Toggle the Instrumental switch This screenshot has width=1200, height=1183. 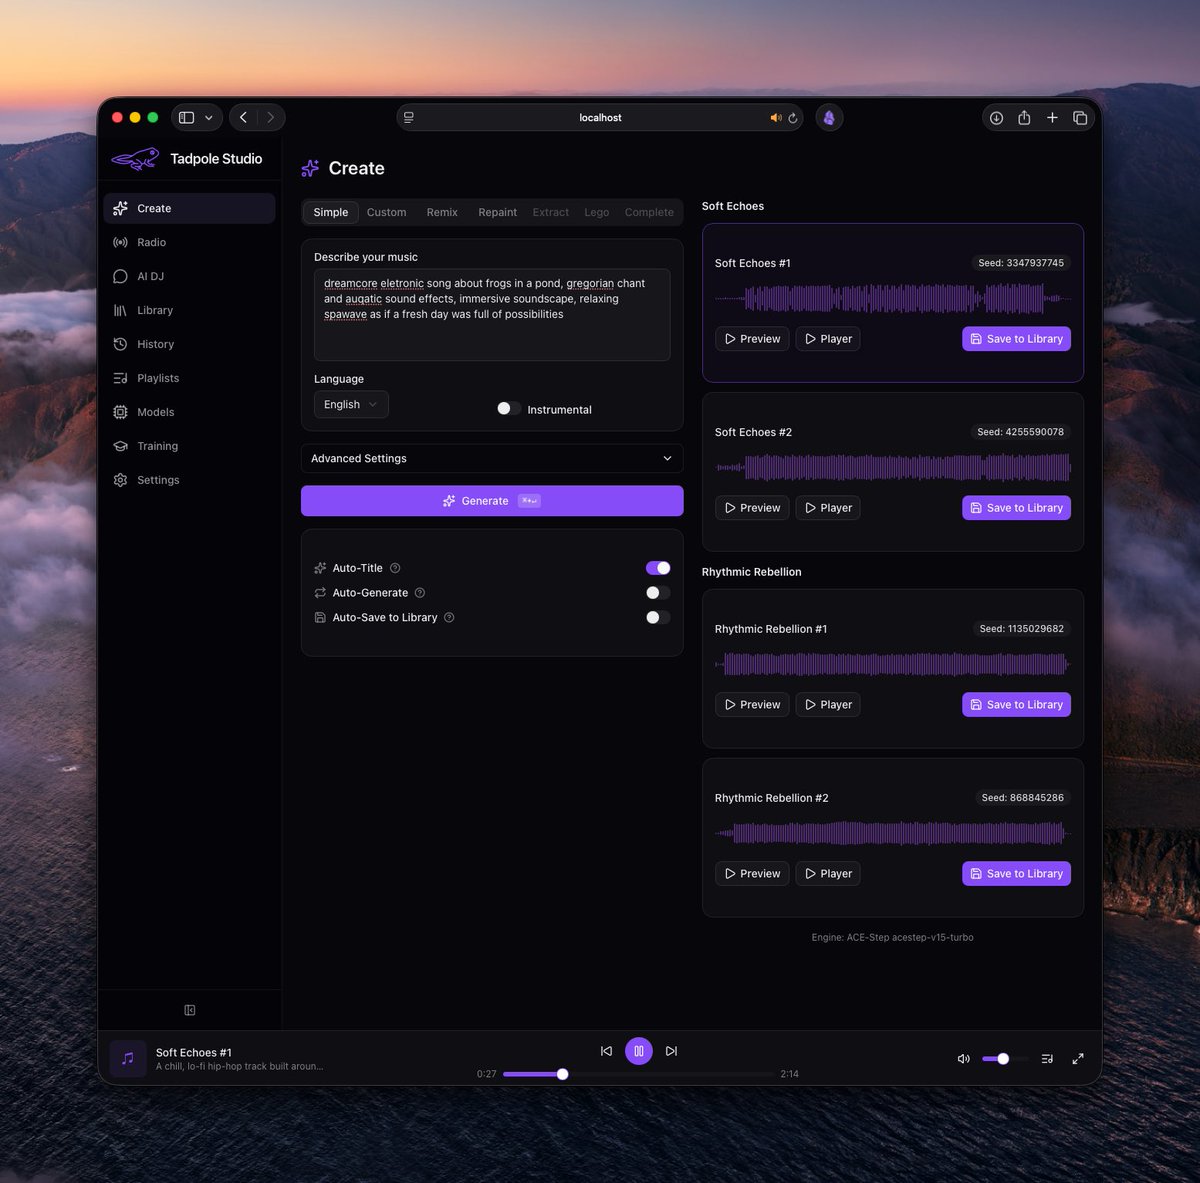pos(509,409)
